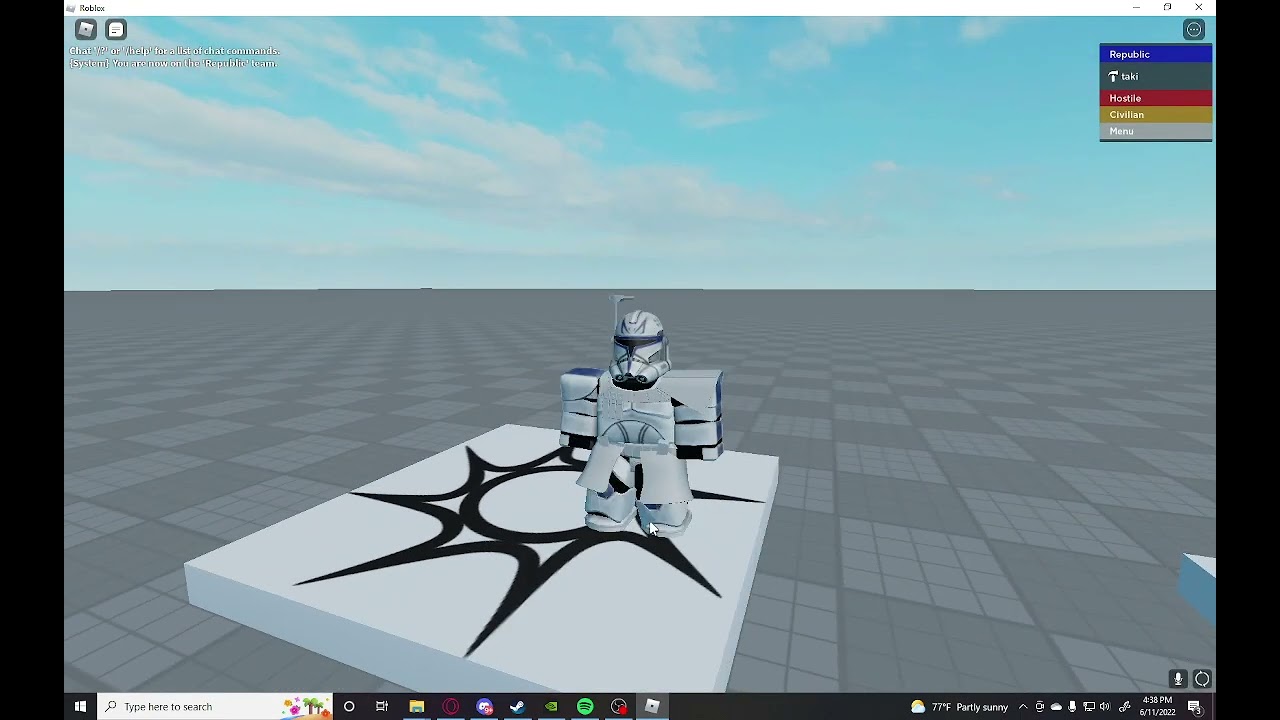
Task: Select the Republic team header
Action: [x=1156, y=54]
